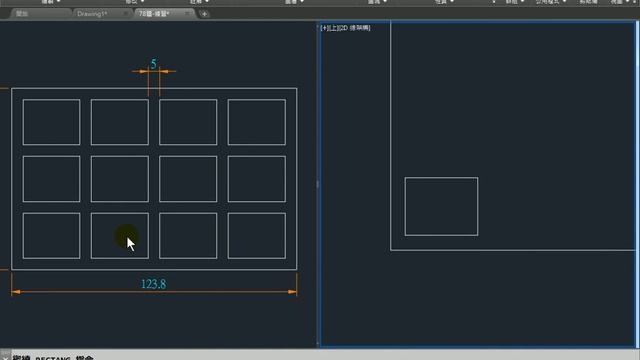Close the active third drawing tab
Image resolution: width=640 pixels, height=360 pixels.
pos(187,14)
